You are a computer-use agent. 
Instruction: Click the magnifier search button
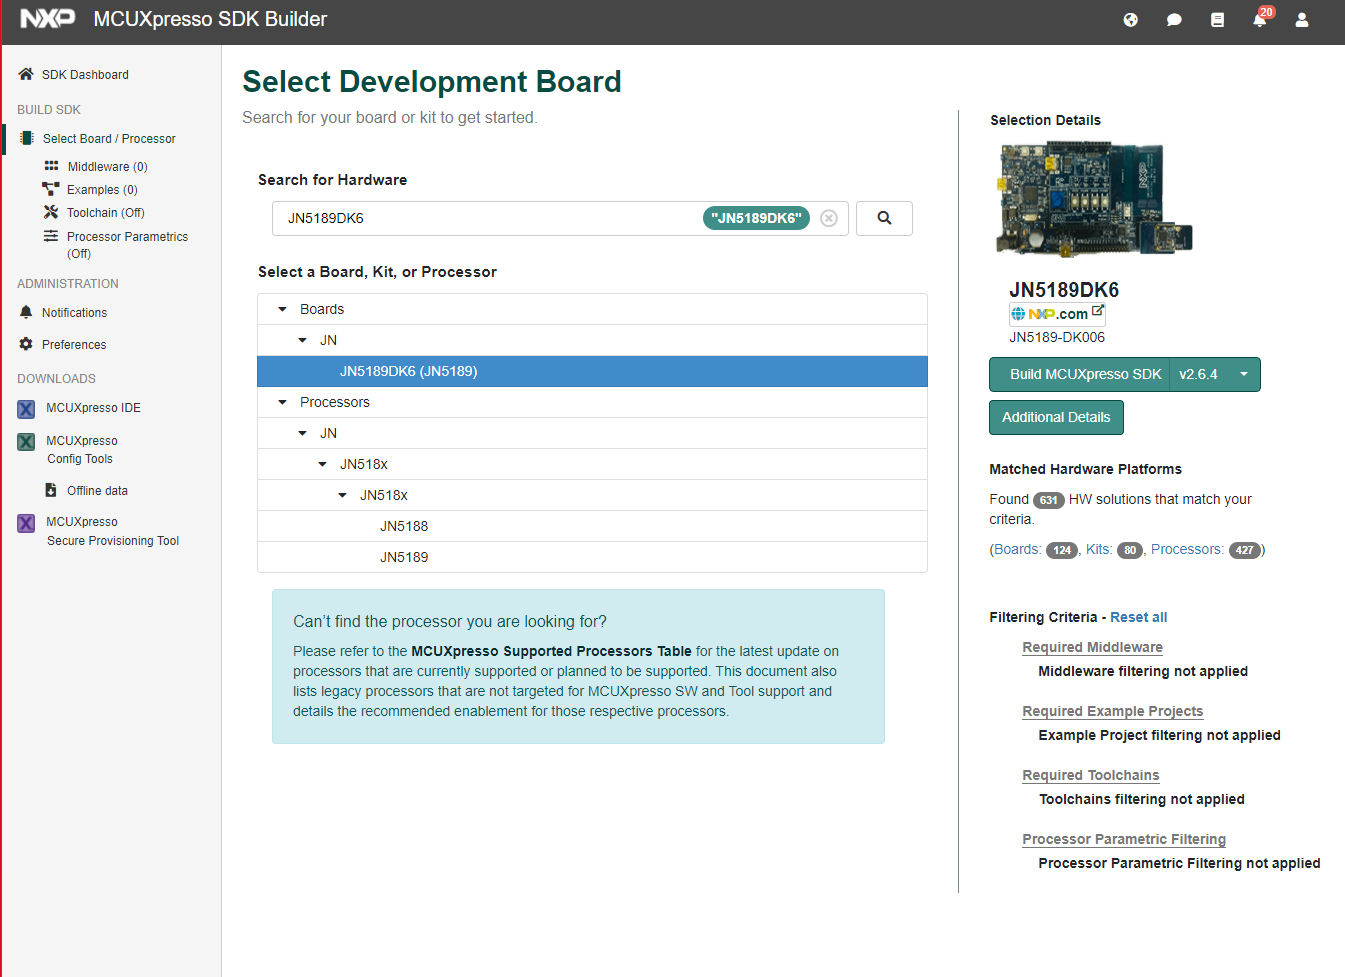tap(884, 218)
